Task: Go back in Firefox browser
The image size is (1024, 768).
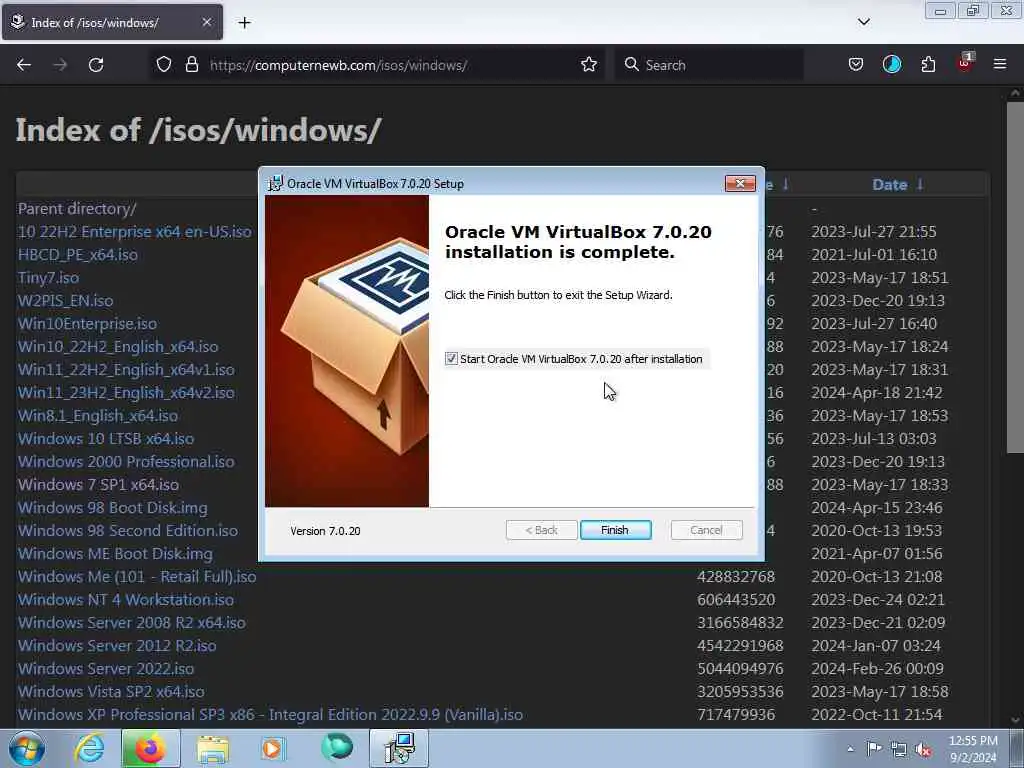Action: point(24,65)
